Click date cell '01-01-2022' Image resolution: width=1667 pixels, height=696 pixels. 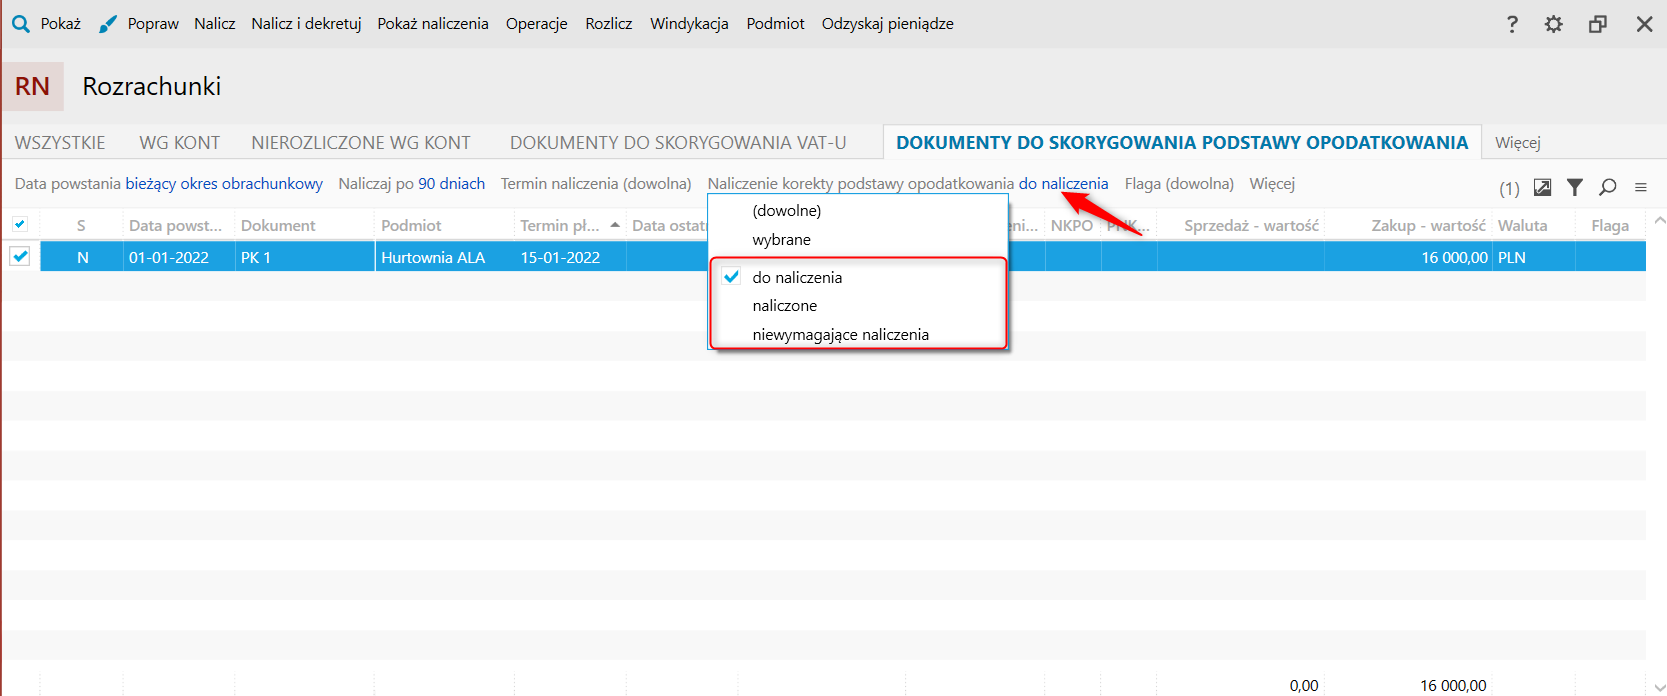(x=169, y=257)
